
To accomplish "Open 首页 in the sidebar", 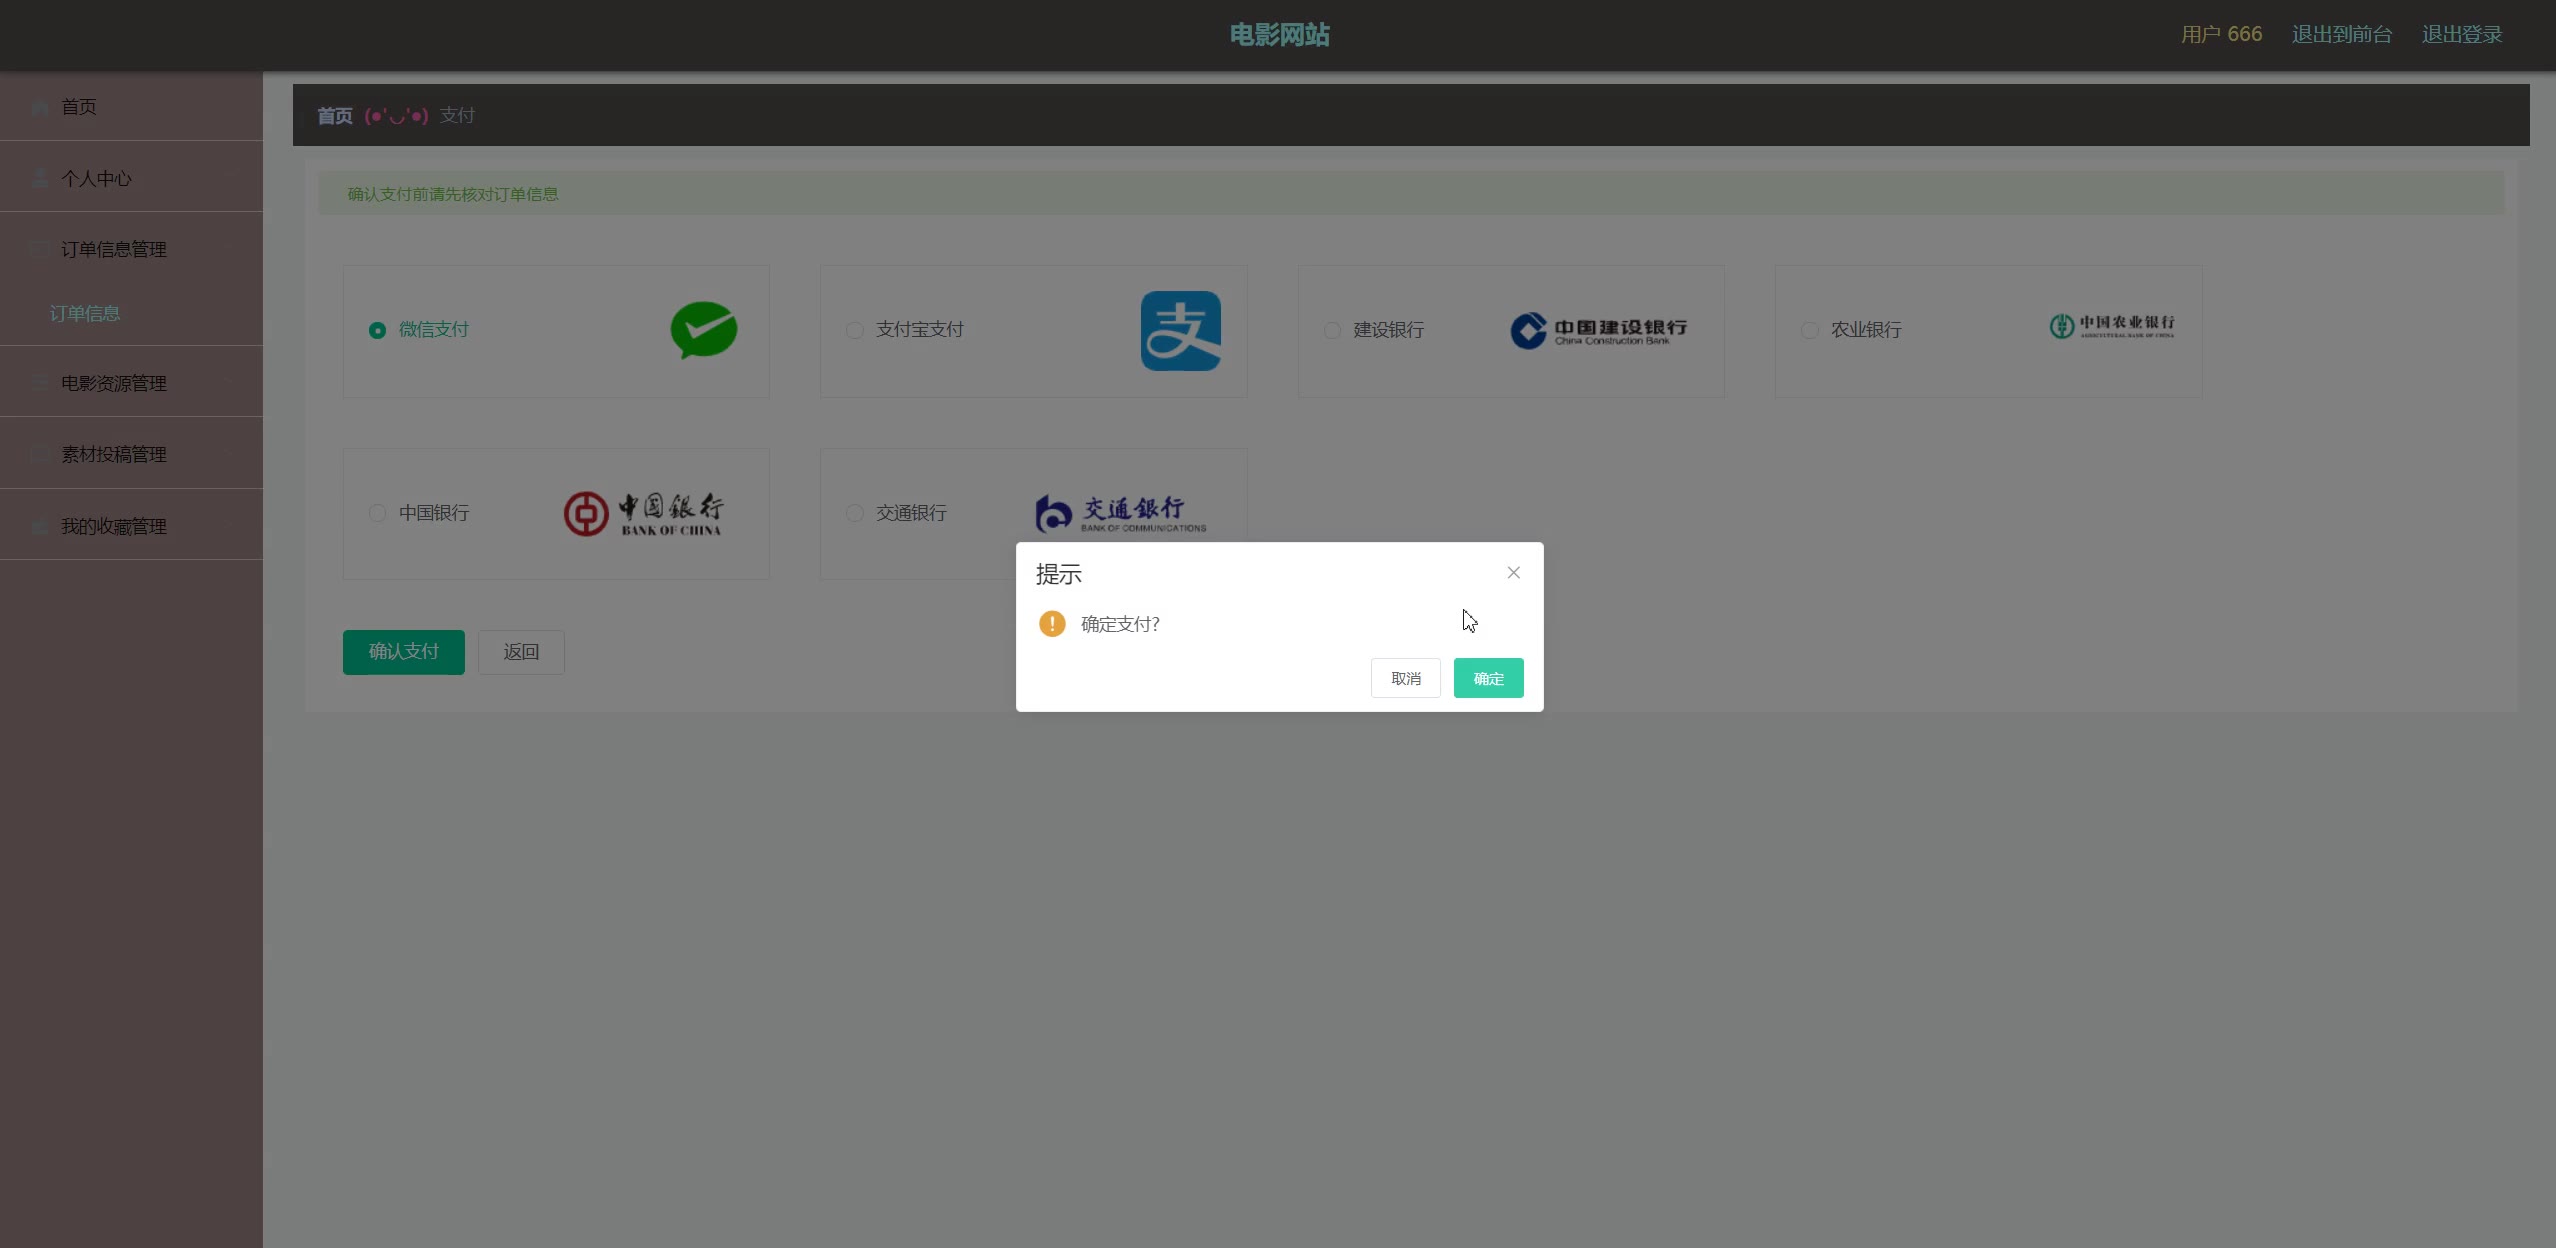I will tap(131, 106).
